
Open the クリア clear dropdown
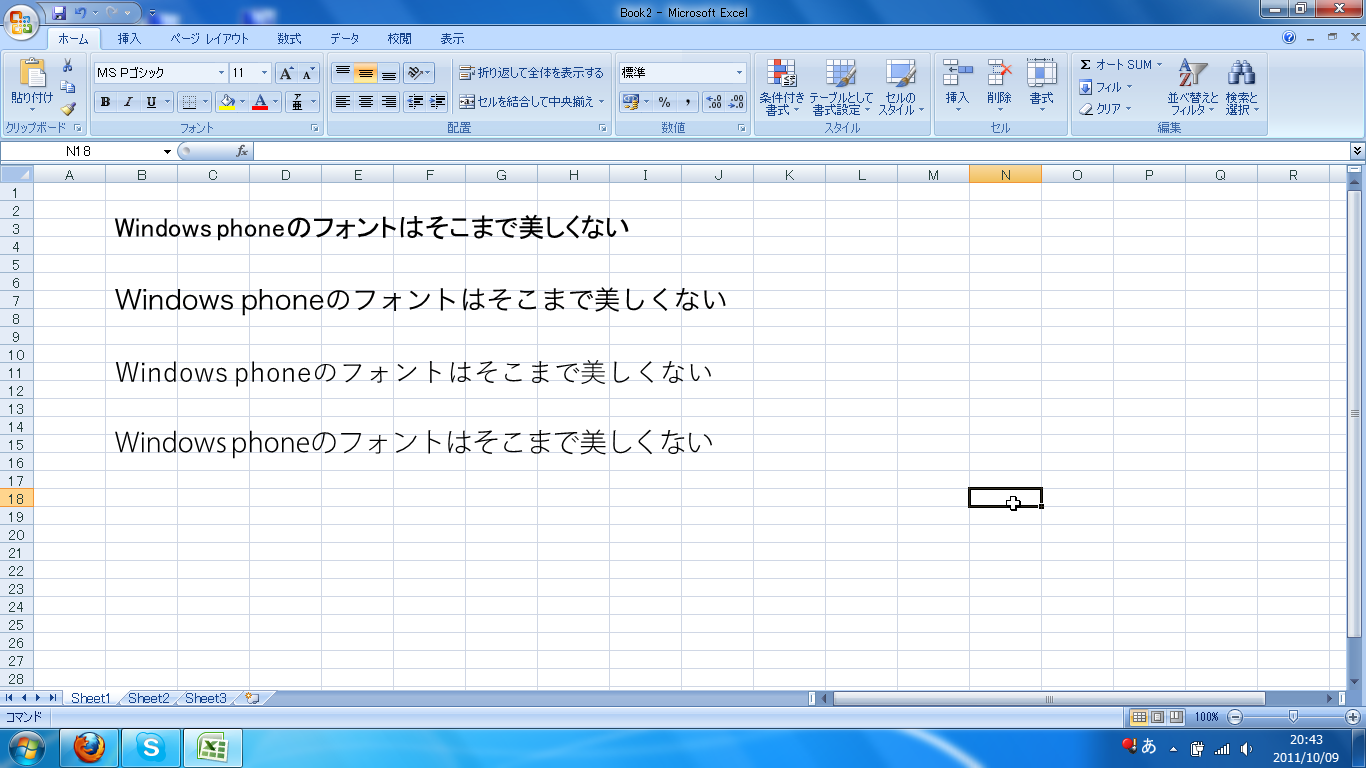(x=1105, y=109)
